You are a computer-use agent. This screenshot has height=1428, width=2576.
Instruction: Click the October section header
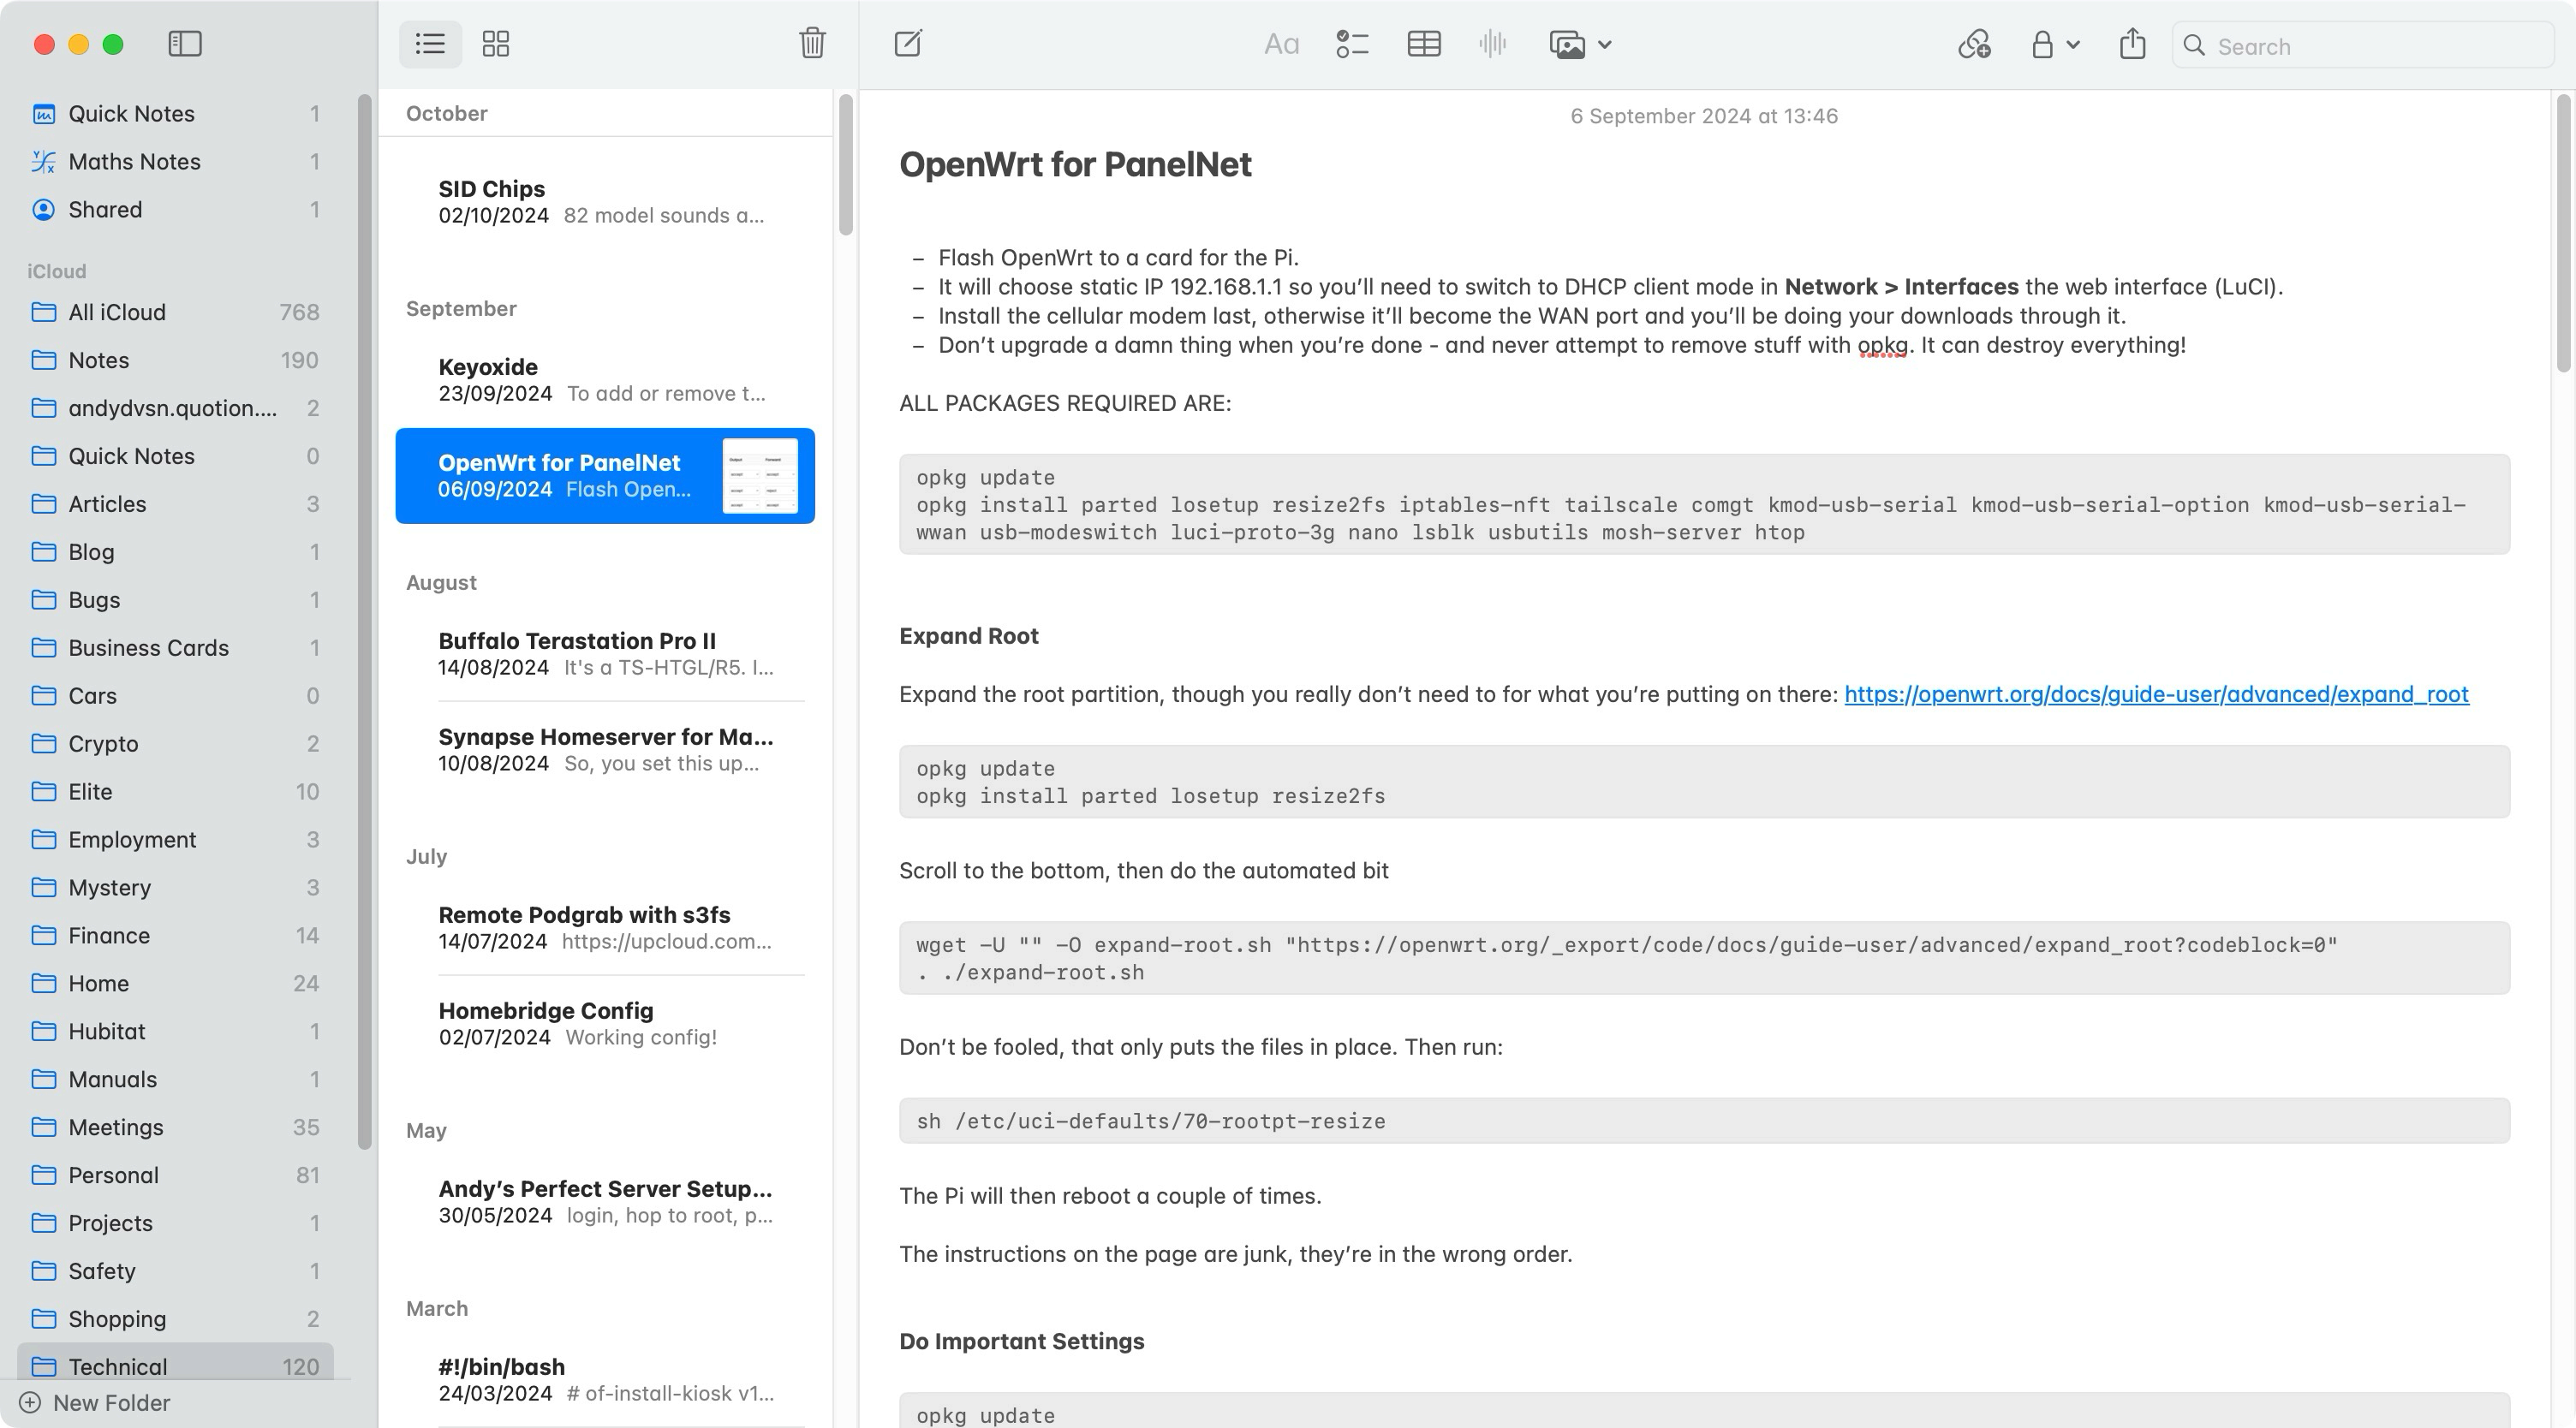[446, 113]
